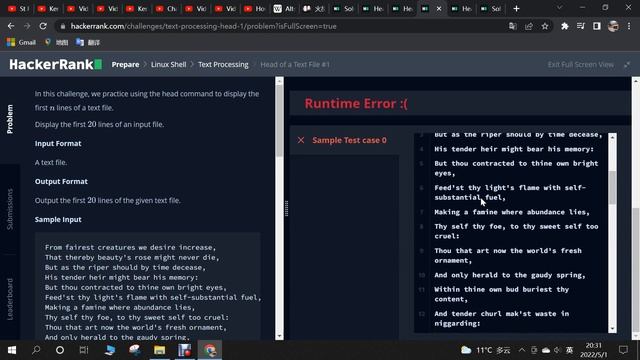Click the splitter handle between panels

pyautogui.click(x=287, y=208)
